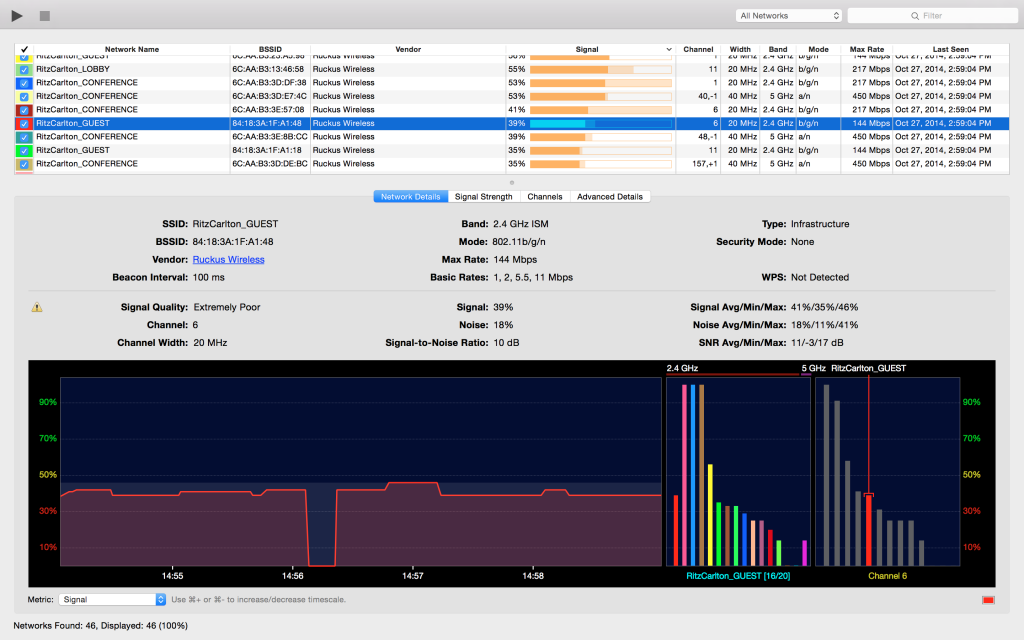Click the blue signal bar of selected RitzCarlton_GUEST
This screenshot has height=640, width=1024.
(x=601, y=123)
